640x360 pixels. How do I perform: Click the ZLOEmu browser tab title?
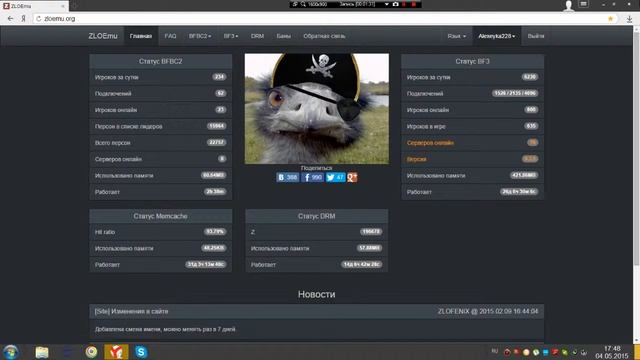pos(21,6)
